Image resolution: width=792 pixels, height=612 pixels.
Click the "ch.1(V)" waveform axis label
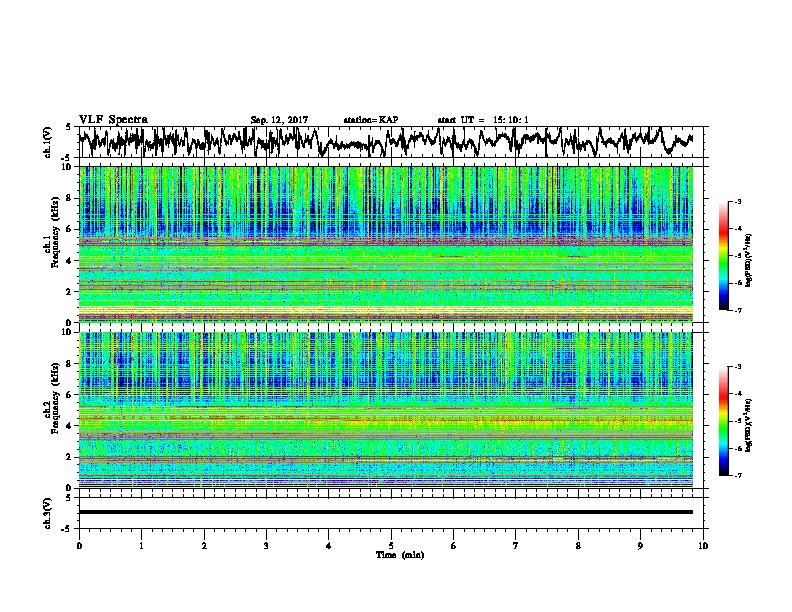point(48,142)
